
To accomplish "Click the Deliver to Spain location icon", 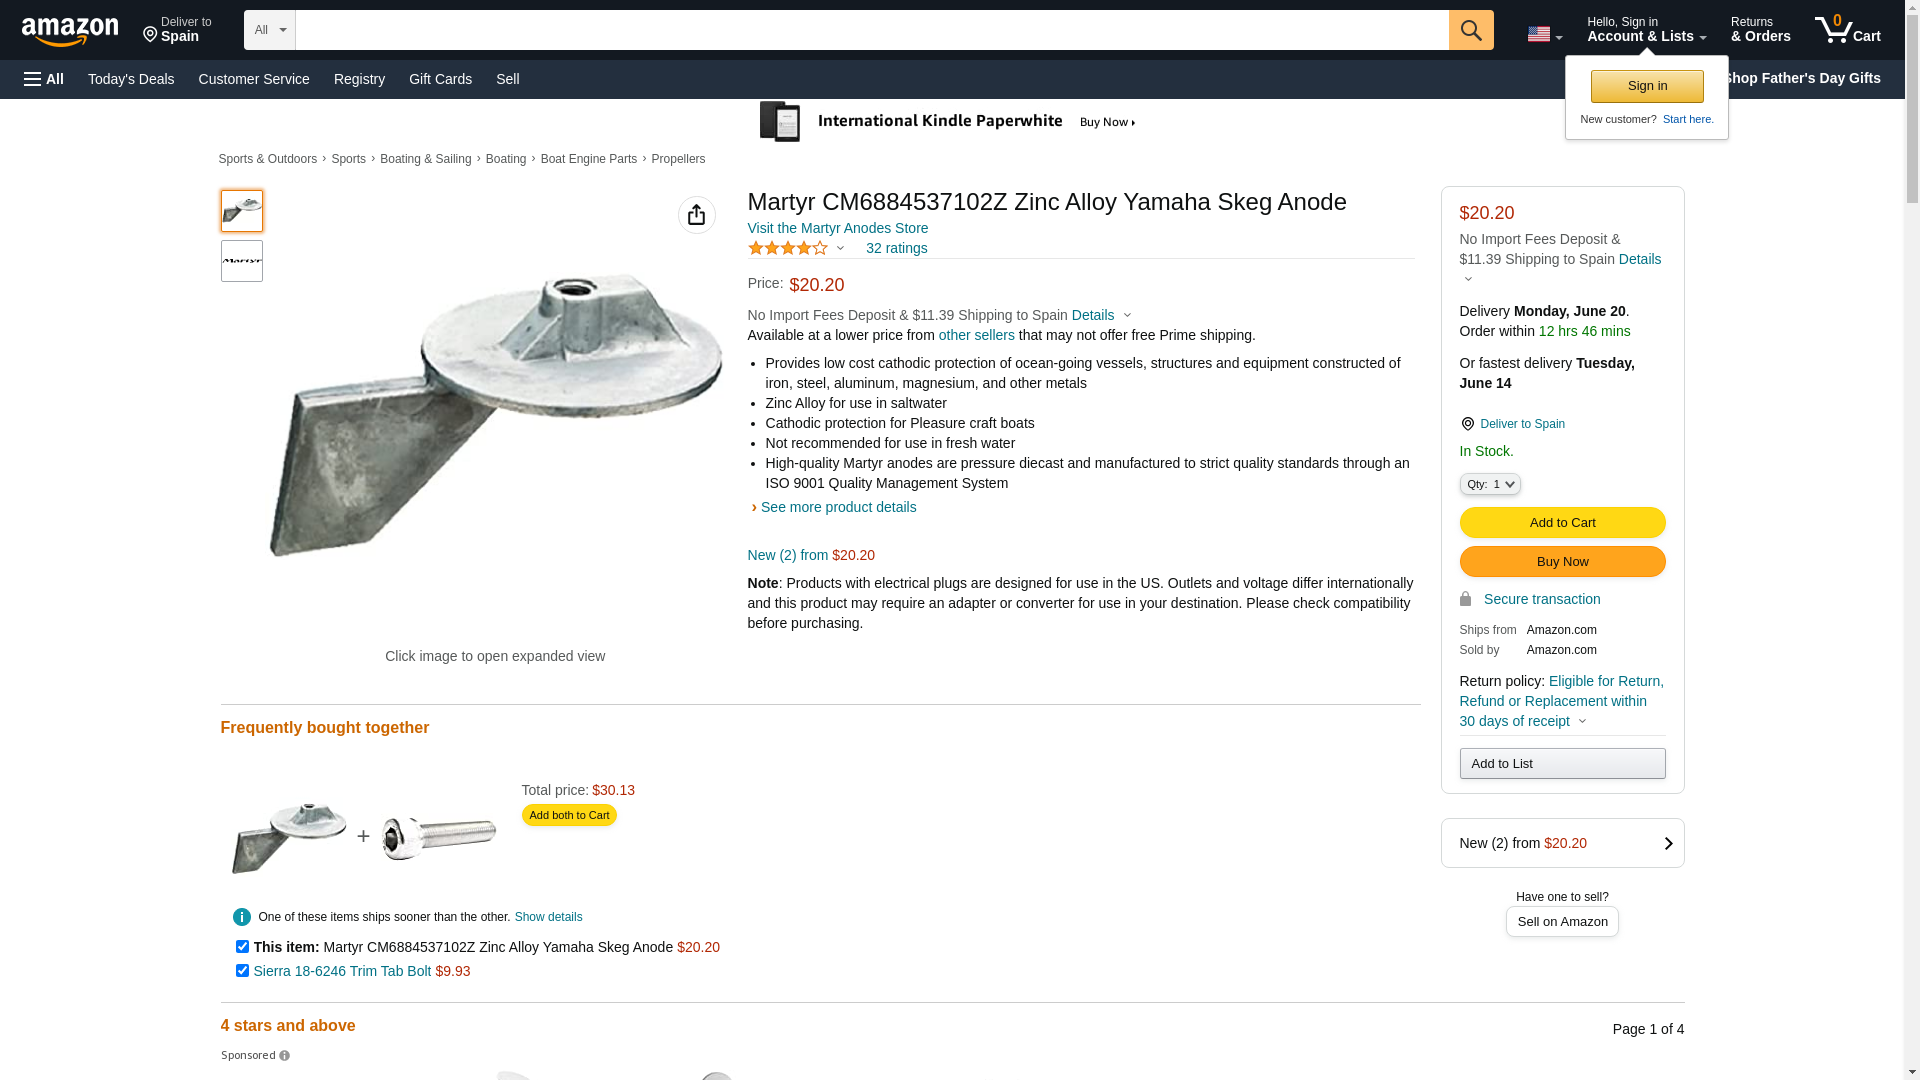I will [x=1467, y=424].
